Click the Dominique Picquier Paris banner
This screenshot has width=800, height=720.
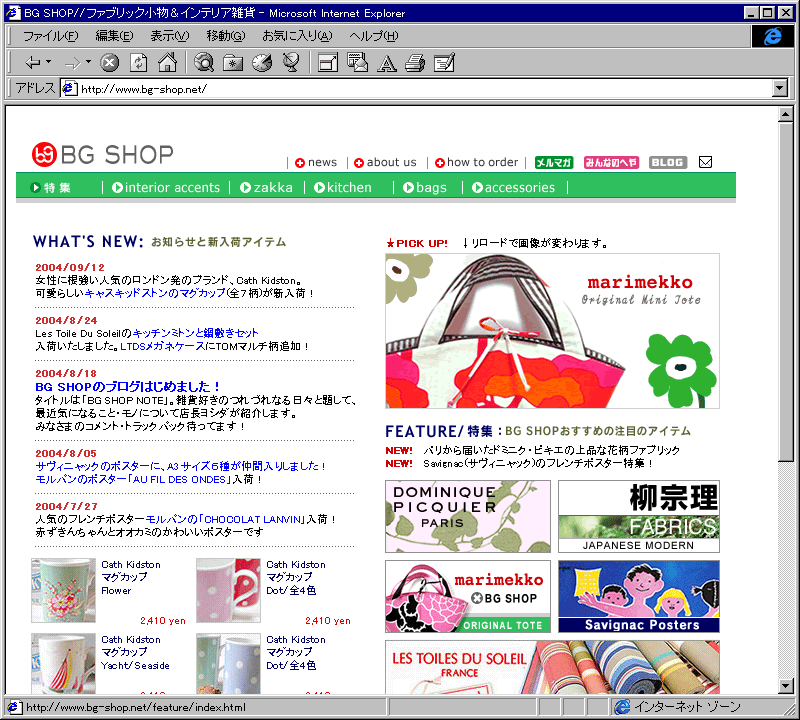[x=468, y=516]
